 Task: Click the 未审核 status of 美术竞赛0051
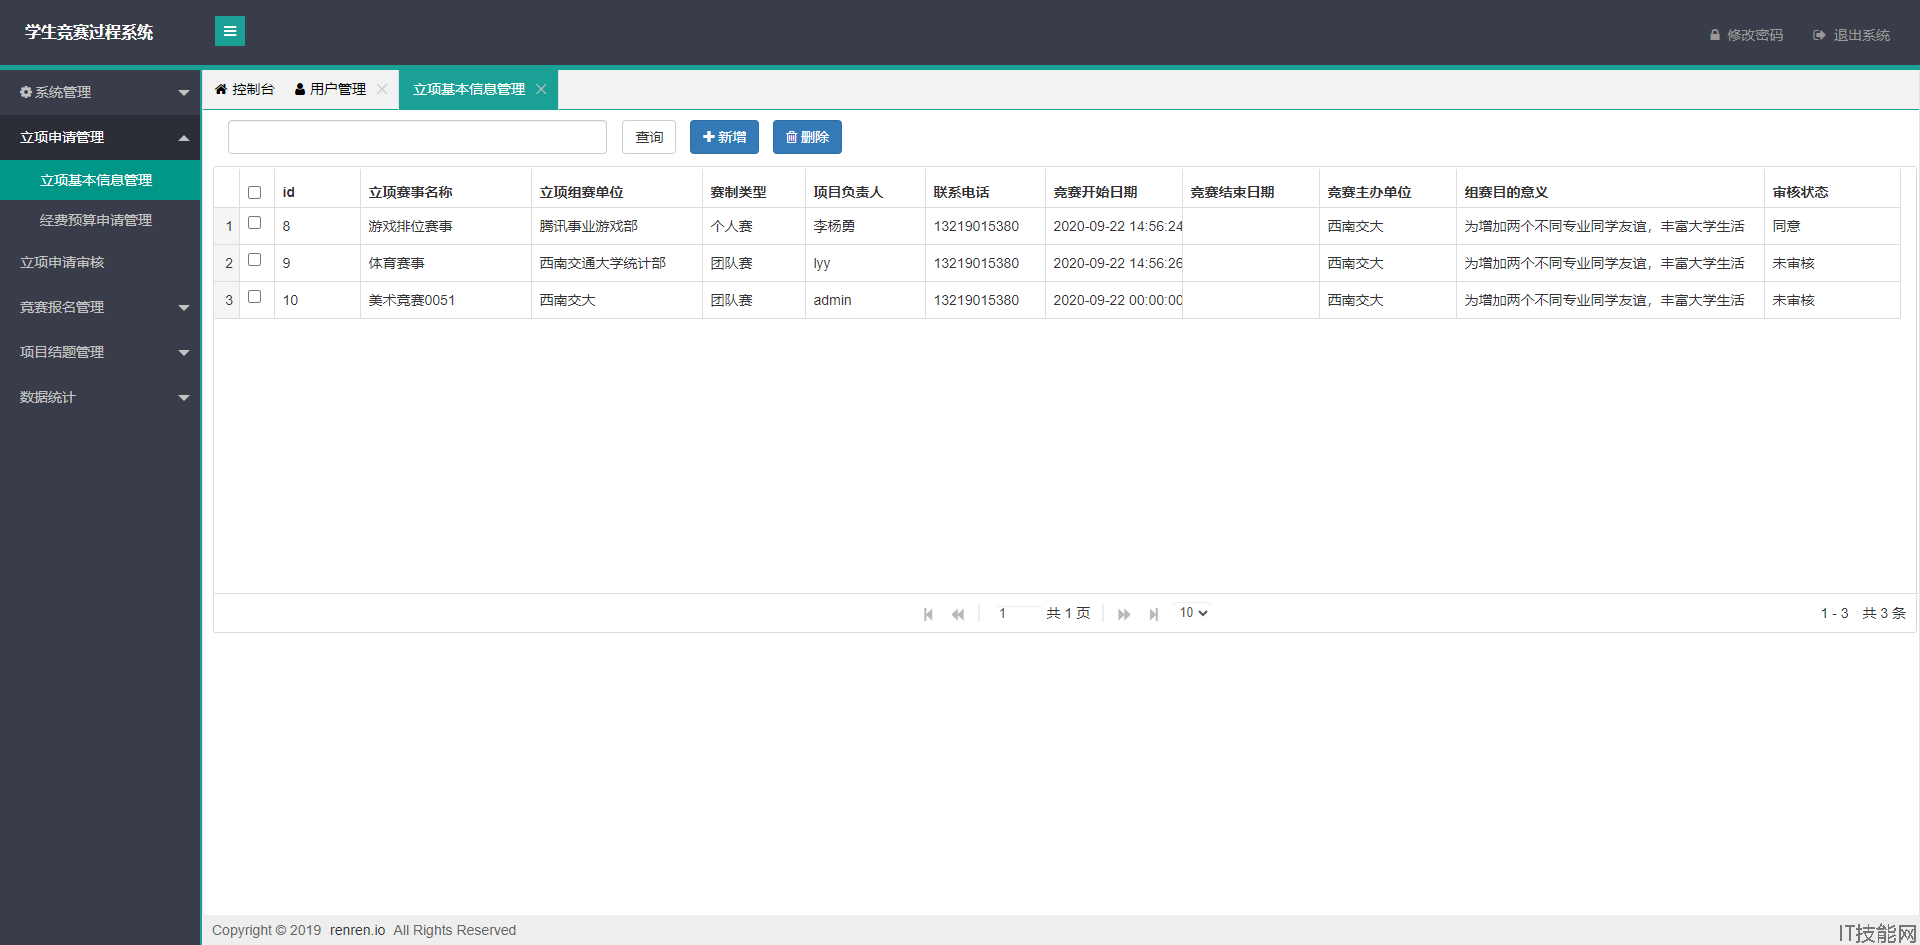coord(1832,300)
